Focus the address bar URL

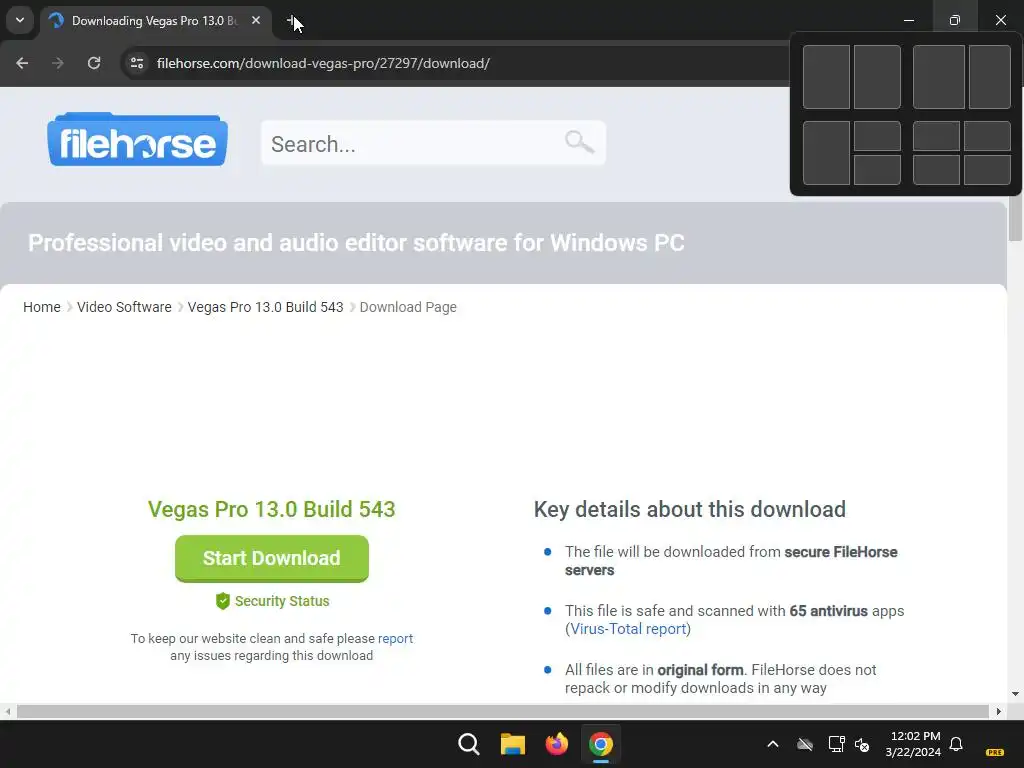tap(323, 63)
